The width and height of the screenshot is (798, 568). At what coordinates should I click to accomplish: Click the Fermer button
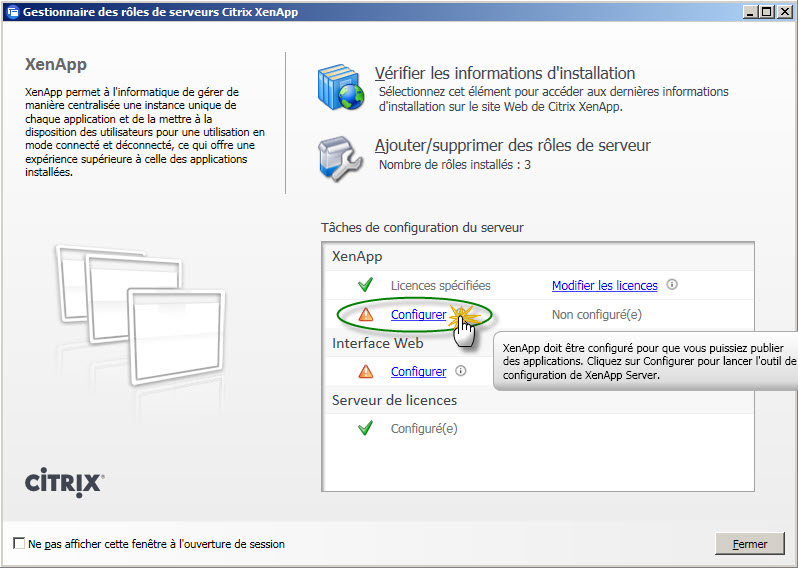(x=750, y=544)
